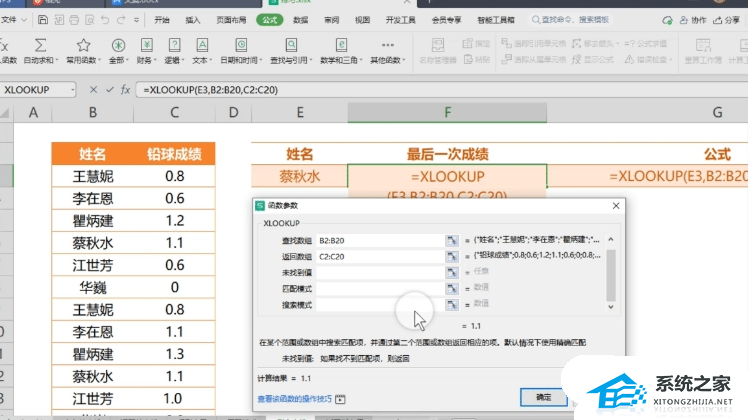Click the 分享 share button
748x420 pixels.
[x=726, y=20]
